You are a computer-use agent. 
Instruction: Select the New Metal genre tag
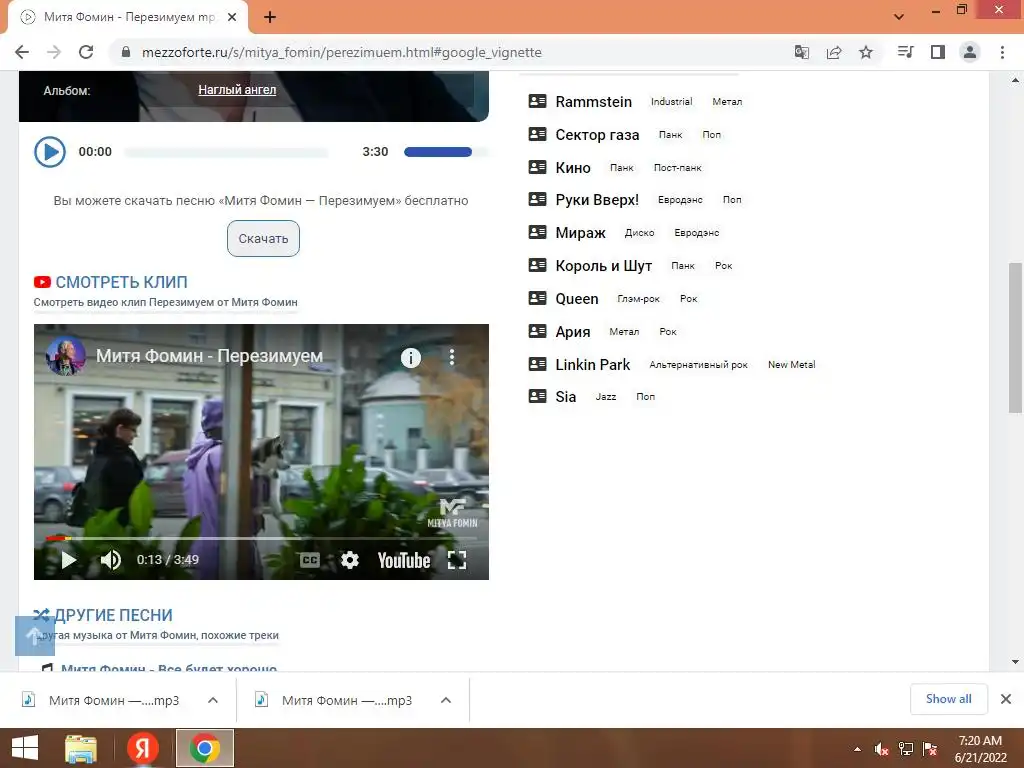[792, 364]
